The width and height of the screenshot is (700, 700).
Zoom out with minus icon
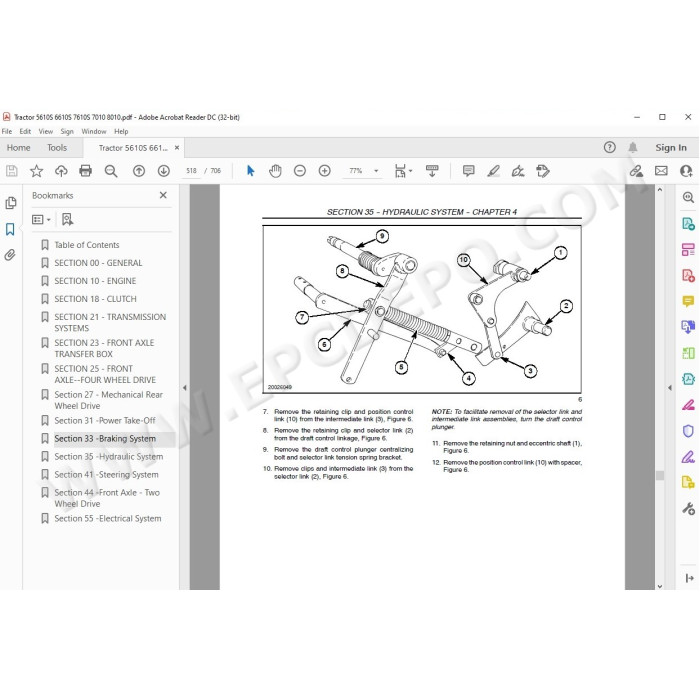(x=300, y=171)
